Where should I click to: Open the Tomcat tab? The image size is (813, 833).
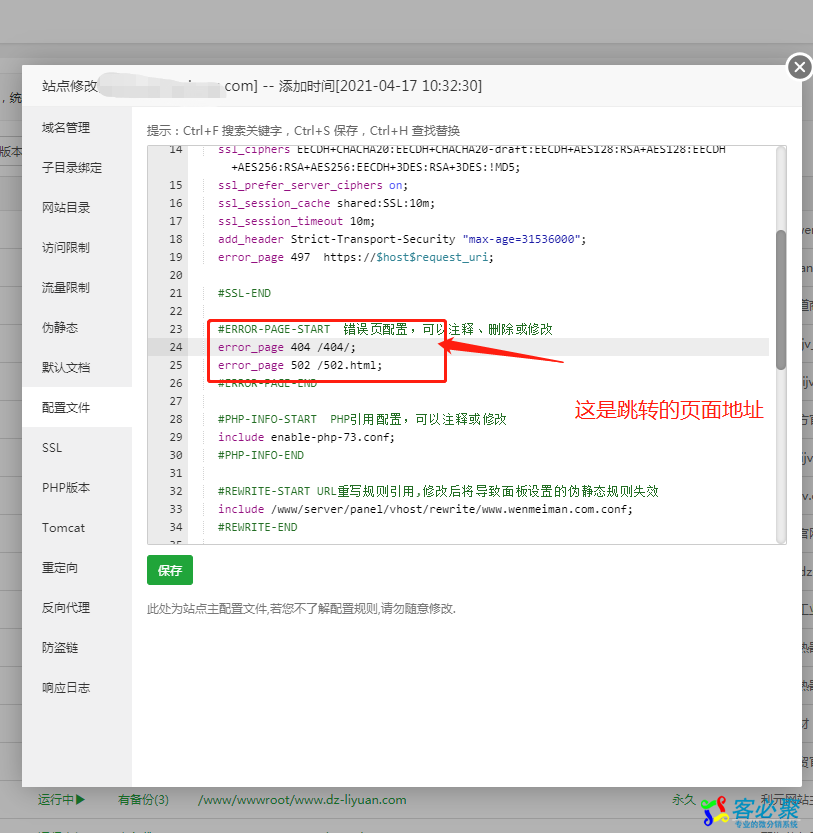(x=63, y=528)
